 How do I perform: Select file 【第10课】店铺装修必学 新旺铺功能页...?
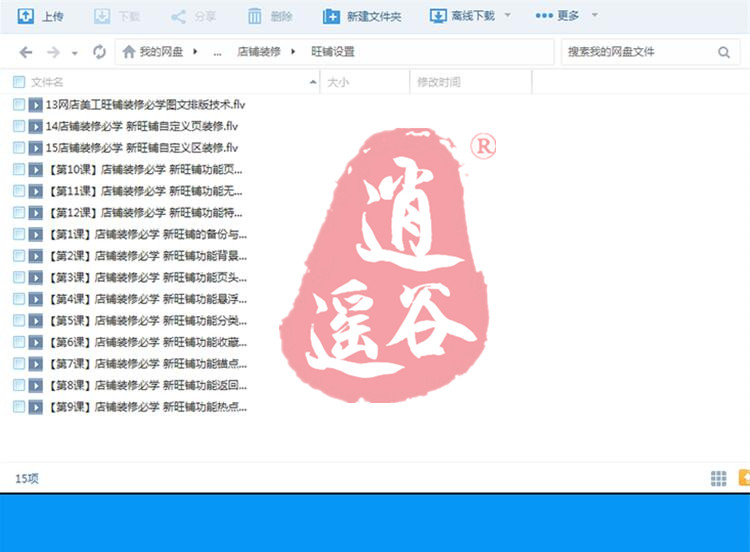pos(144,169)
